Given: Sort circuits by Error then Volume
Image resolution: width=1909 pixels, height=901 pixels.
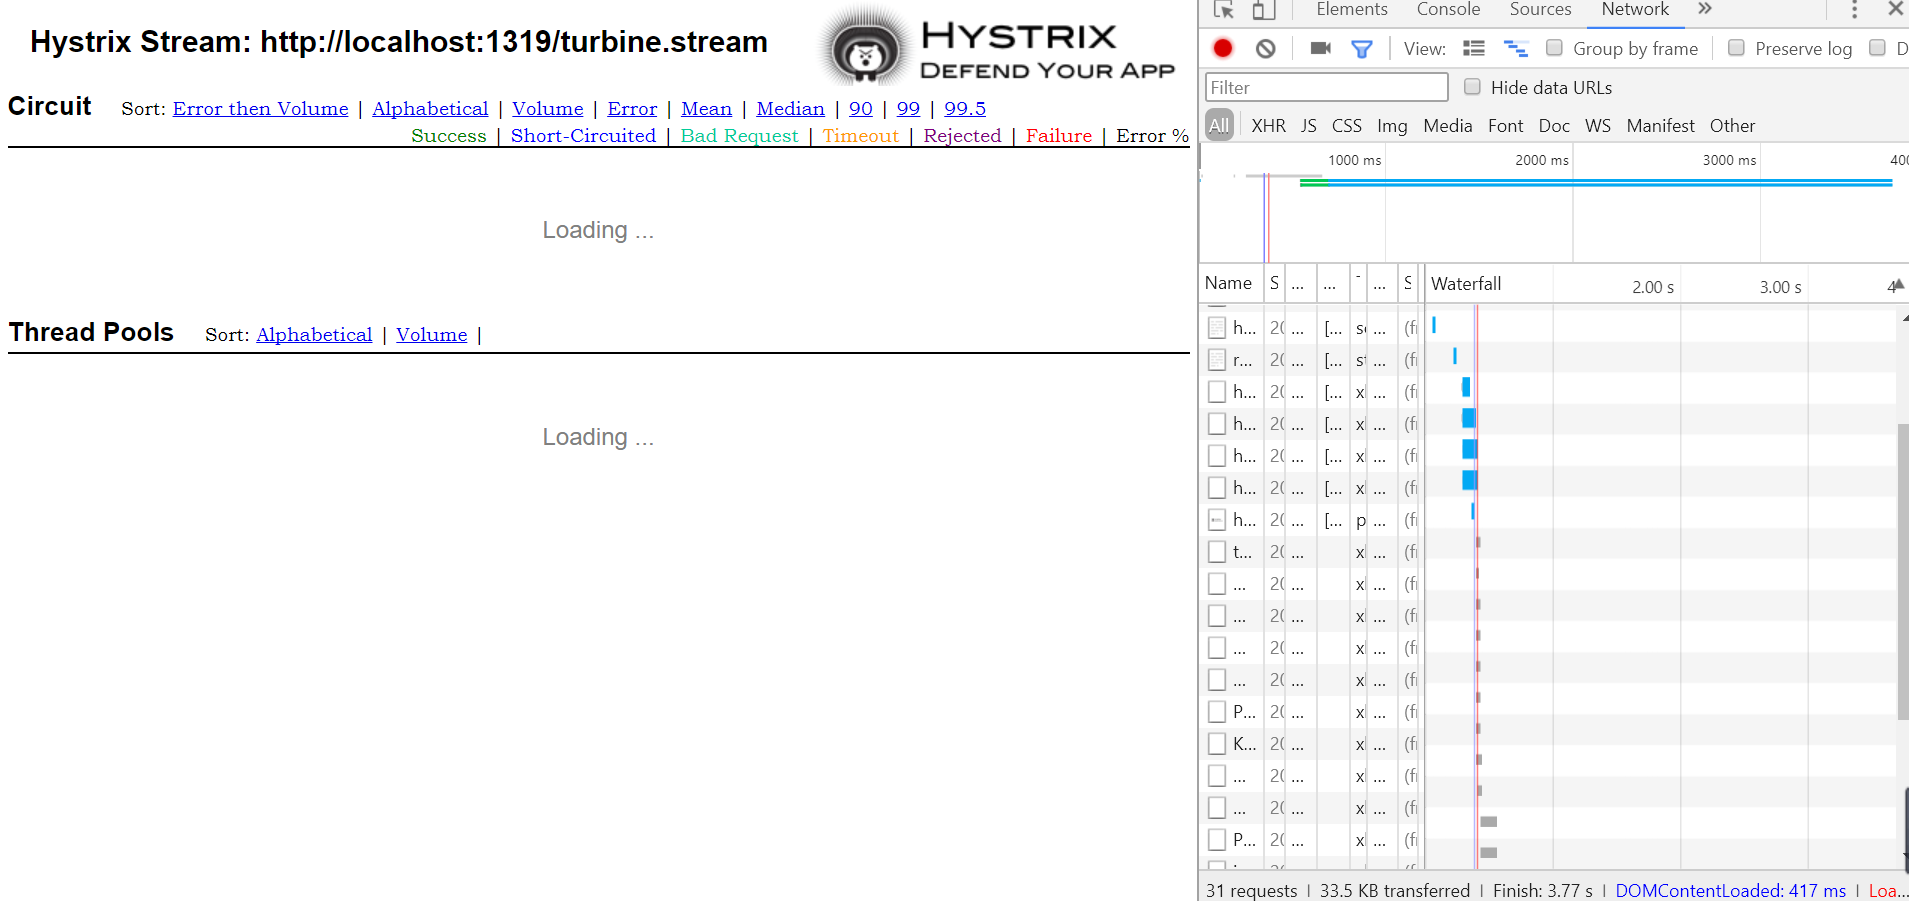Looking at the screenshot, I should pyautogui.click(x=260, y=109).
